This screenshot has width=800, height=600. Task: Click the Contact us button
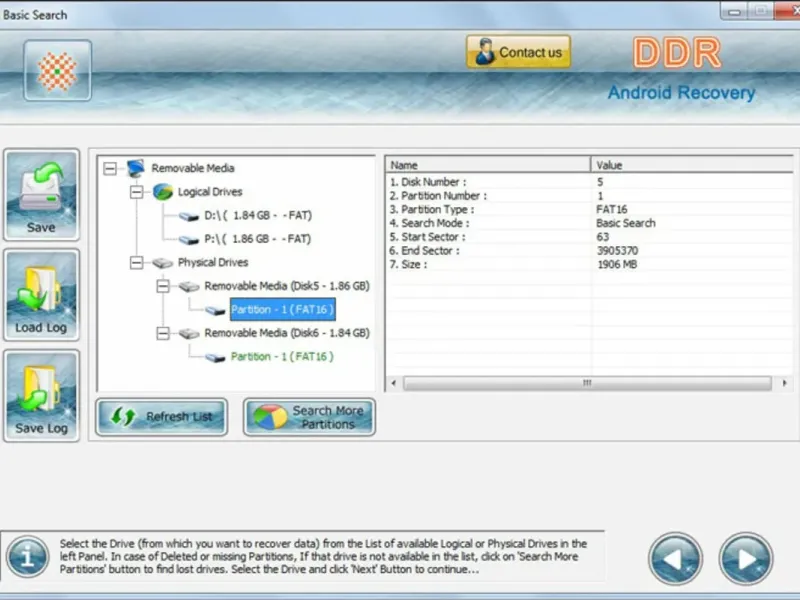point(518,52)
